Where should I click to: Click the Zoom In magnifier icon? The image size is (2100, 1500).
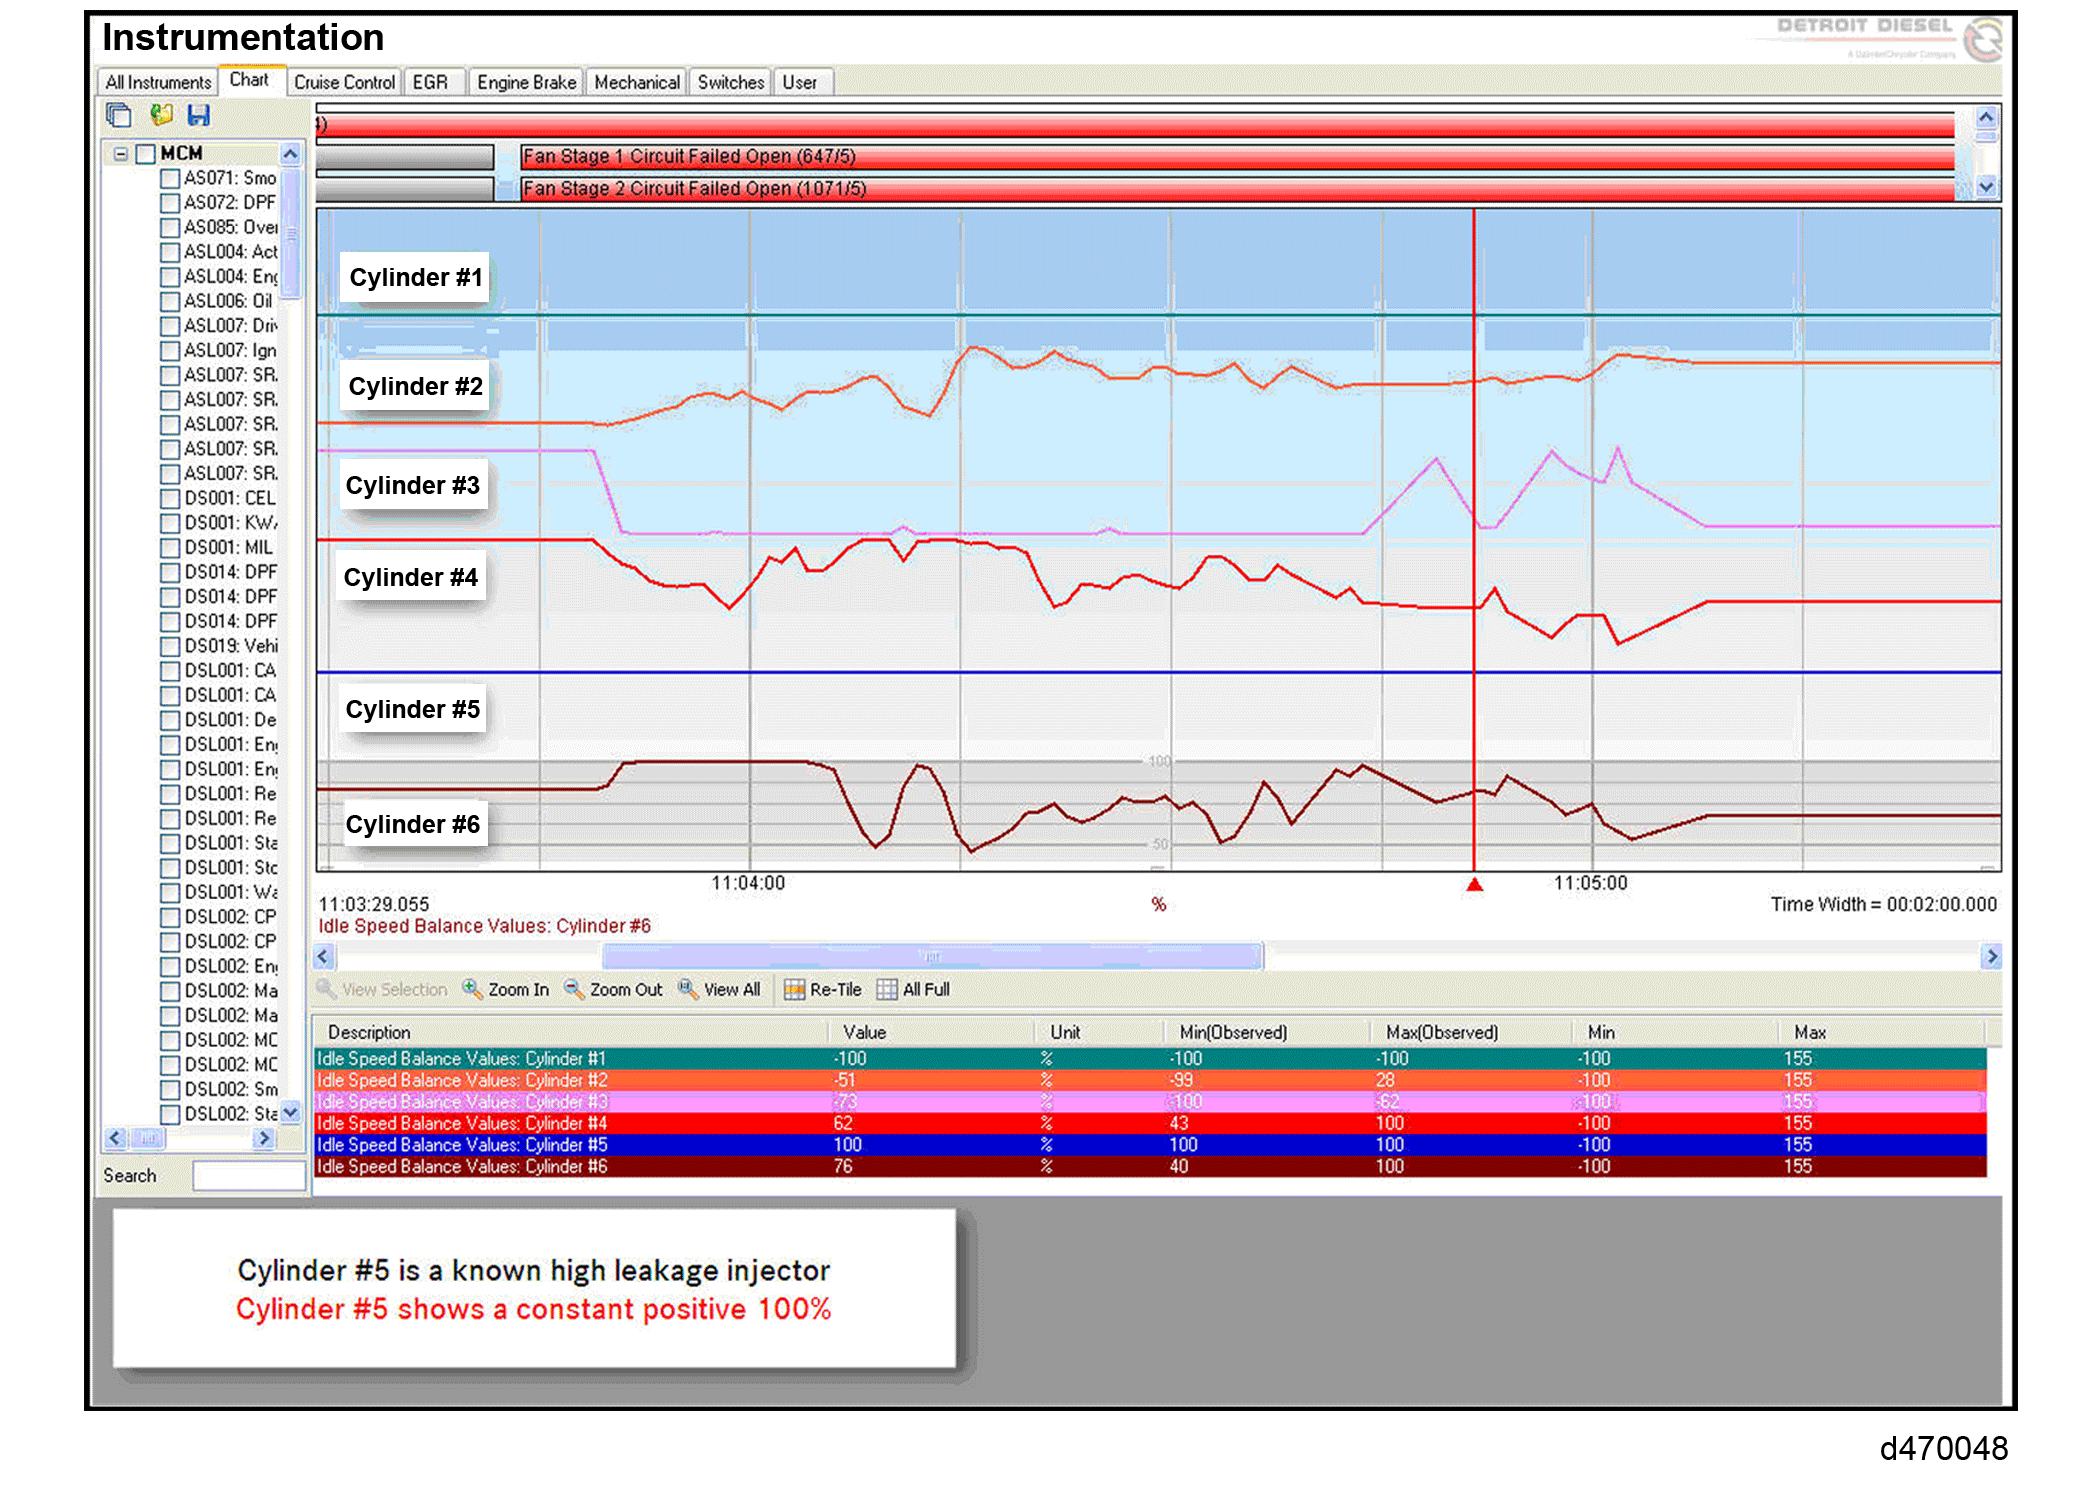tap(471, 988)
